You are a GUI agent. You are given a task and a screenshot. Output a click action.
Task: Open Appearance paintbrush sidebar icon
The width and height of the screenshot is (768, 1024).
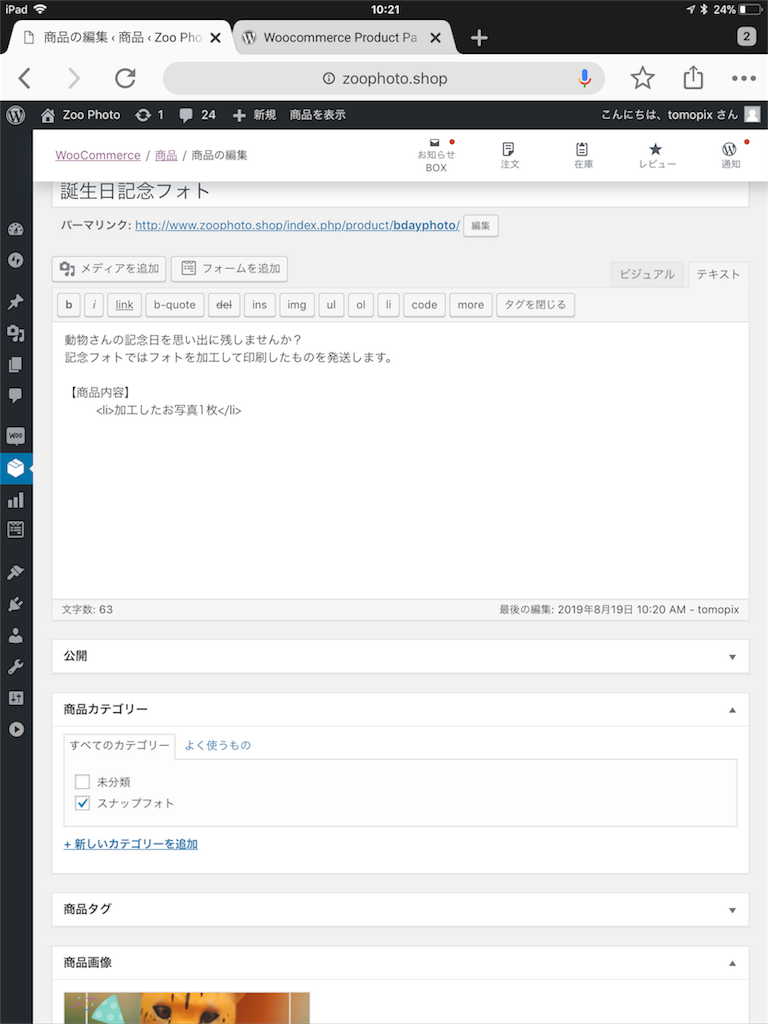(x=16, y=572)
